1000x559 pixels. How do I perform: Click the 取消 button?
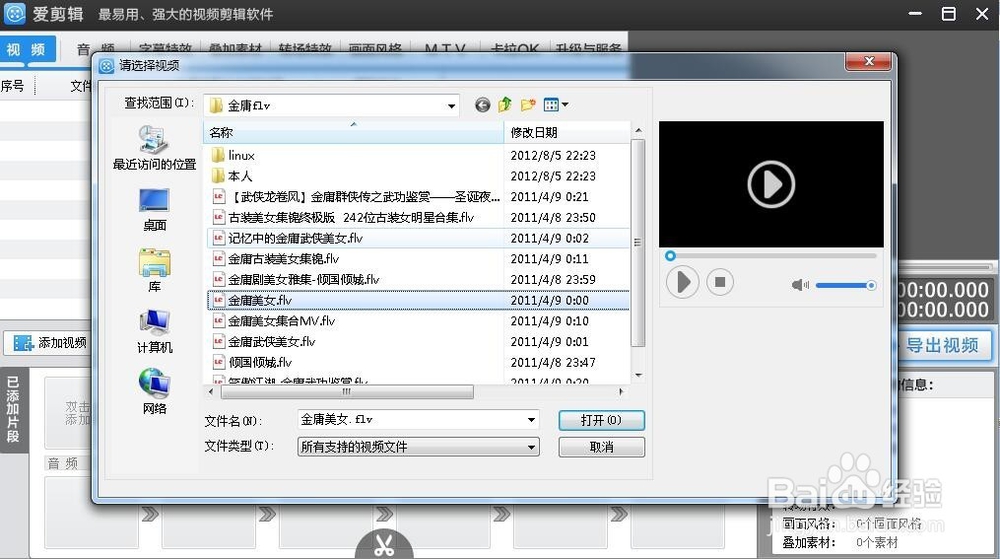pos(601,447)
